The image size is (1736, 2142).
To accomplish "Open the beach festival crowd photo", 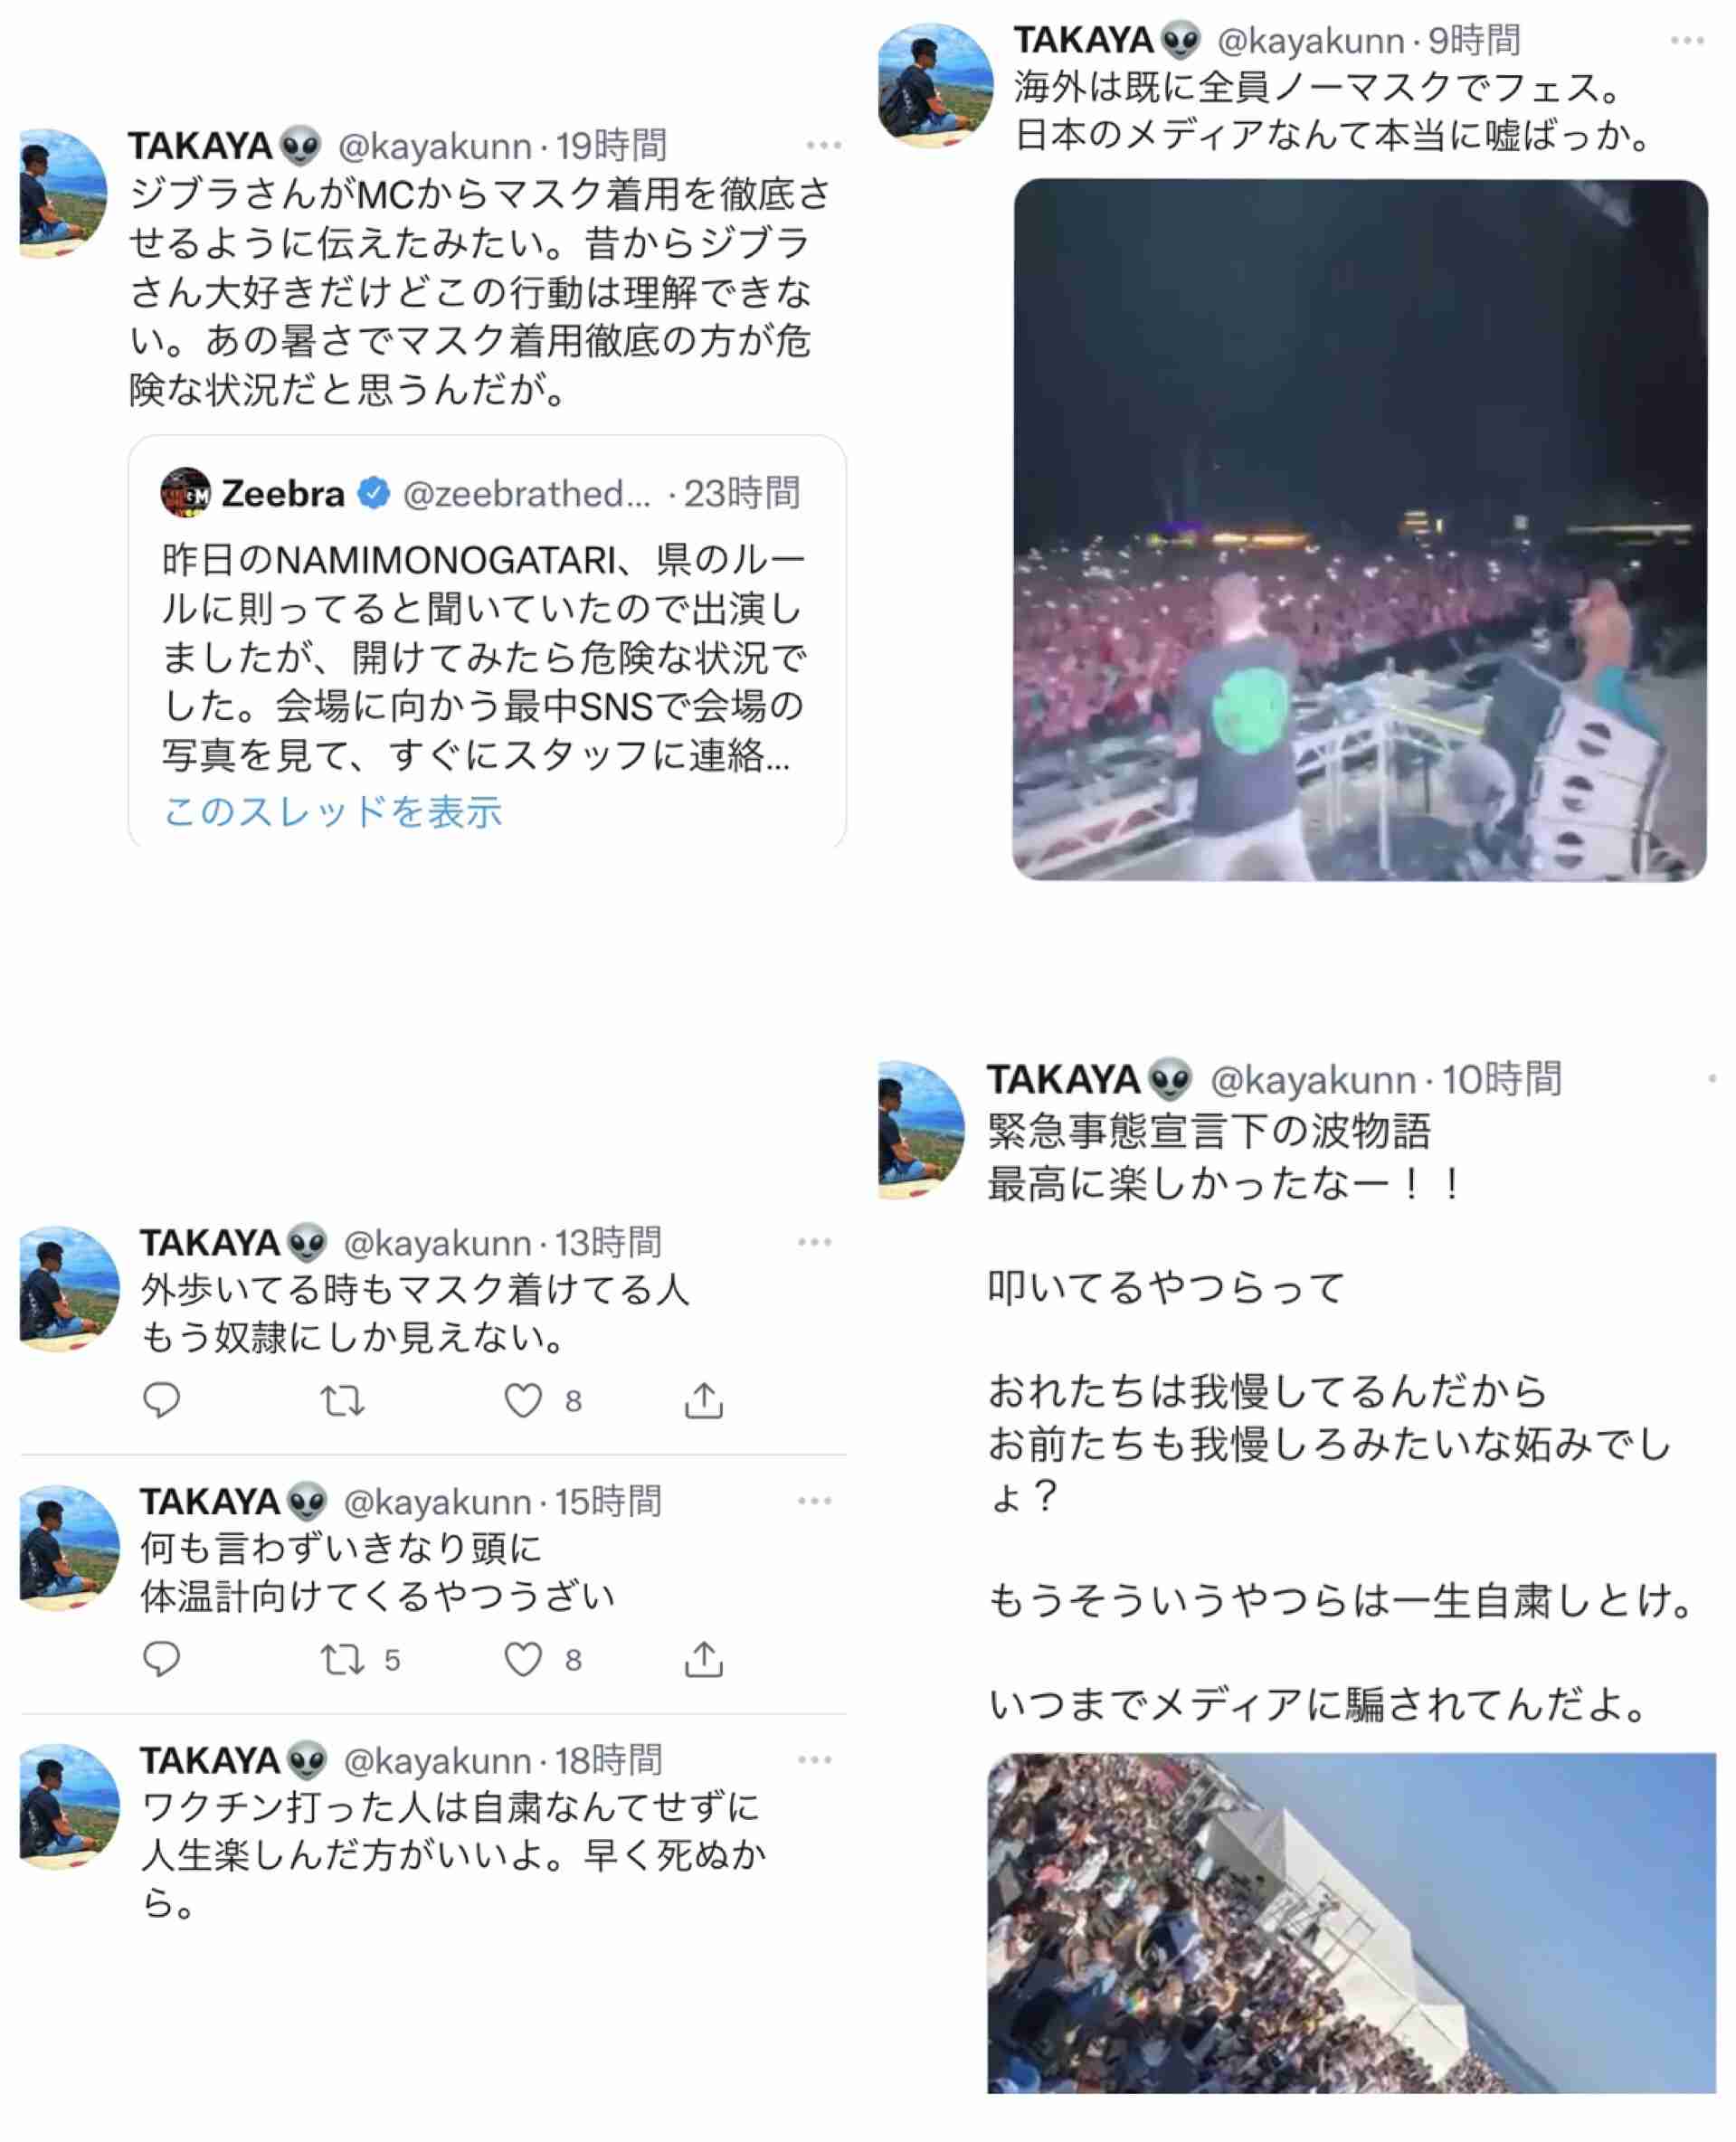I will [x=1351, y=1923].
